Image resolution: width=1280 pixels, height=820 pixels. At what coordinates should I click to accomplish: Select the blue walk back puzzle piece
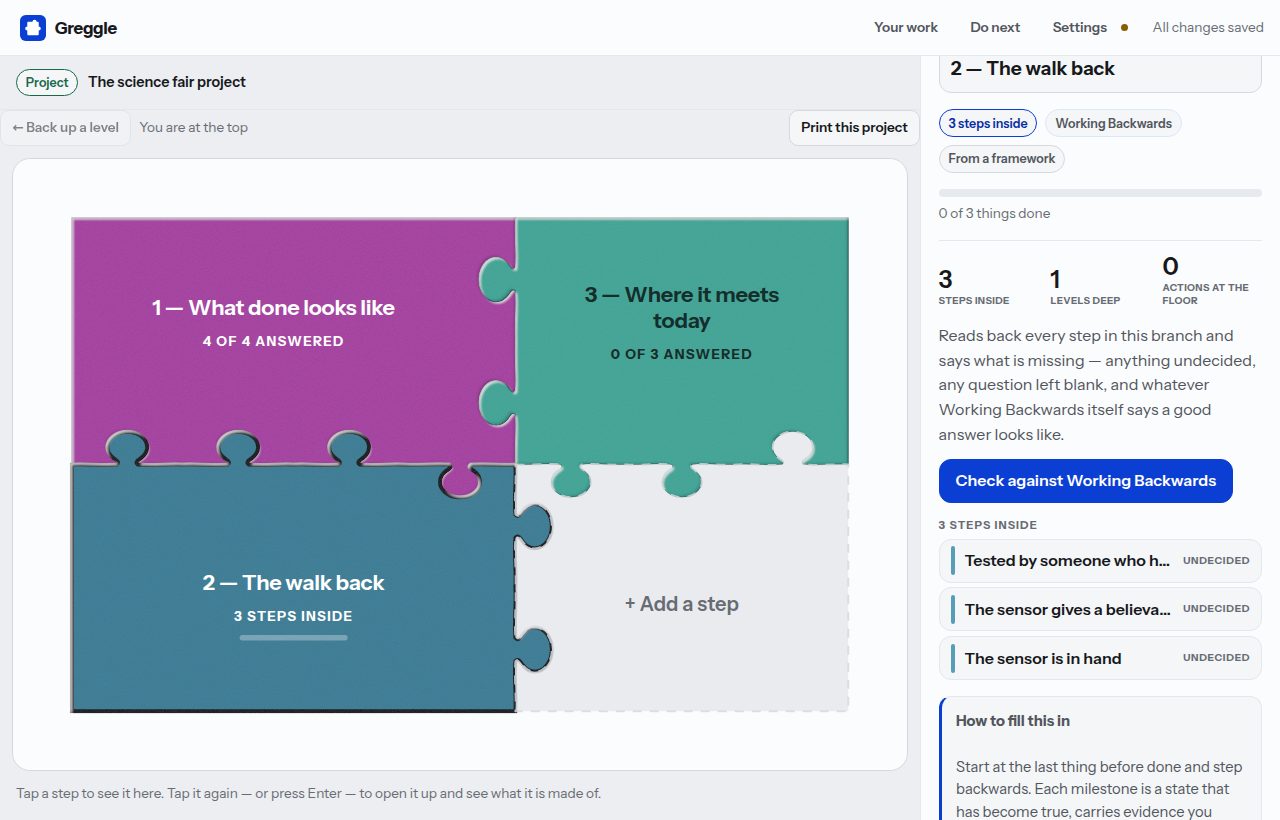[x=293, y=590]
